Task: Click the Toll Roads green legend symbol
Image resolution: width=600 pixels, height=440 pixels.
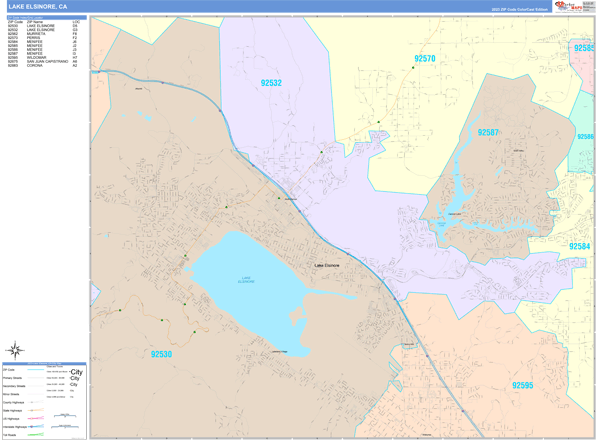Action: (x=36, y=435)
